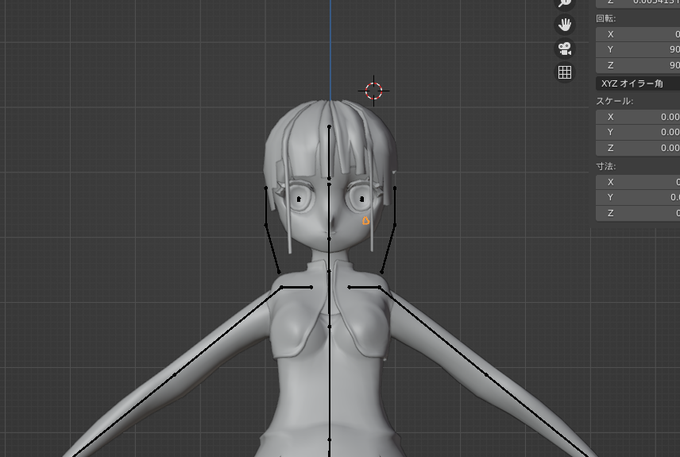Screen dimensions: 680x457
Task: Edit the スケール Y value field
Action: [638, 132]
